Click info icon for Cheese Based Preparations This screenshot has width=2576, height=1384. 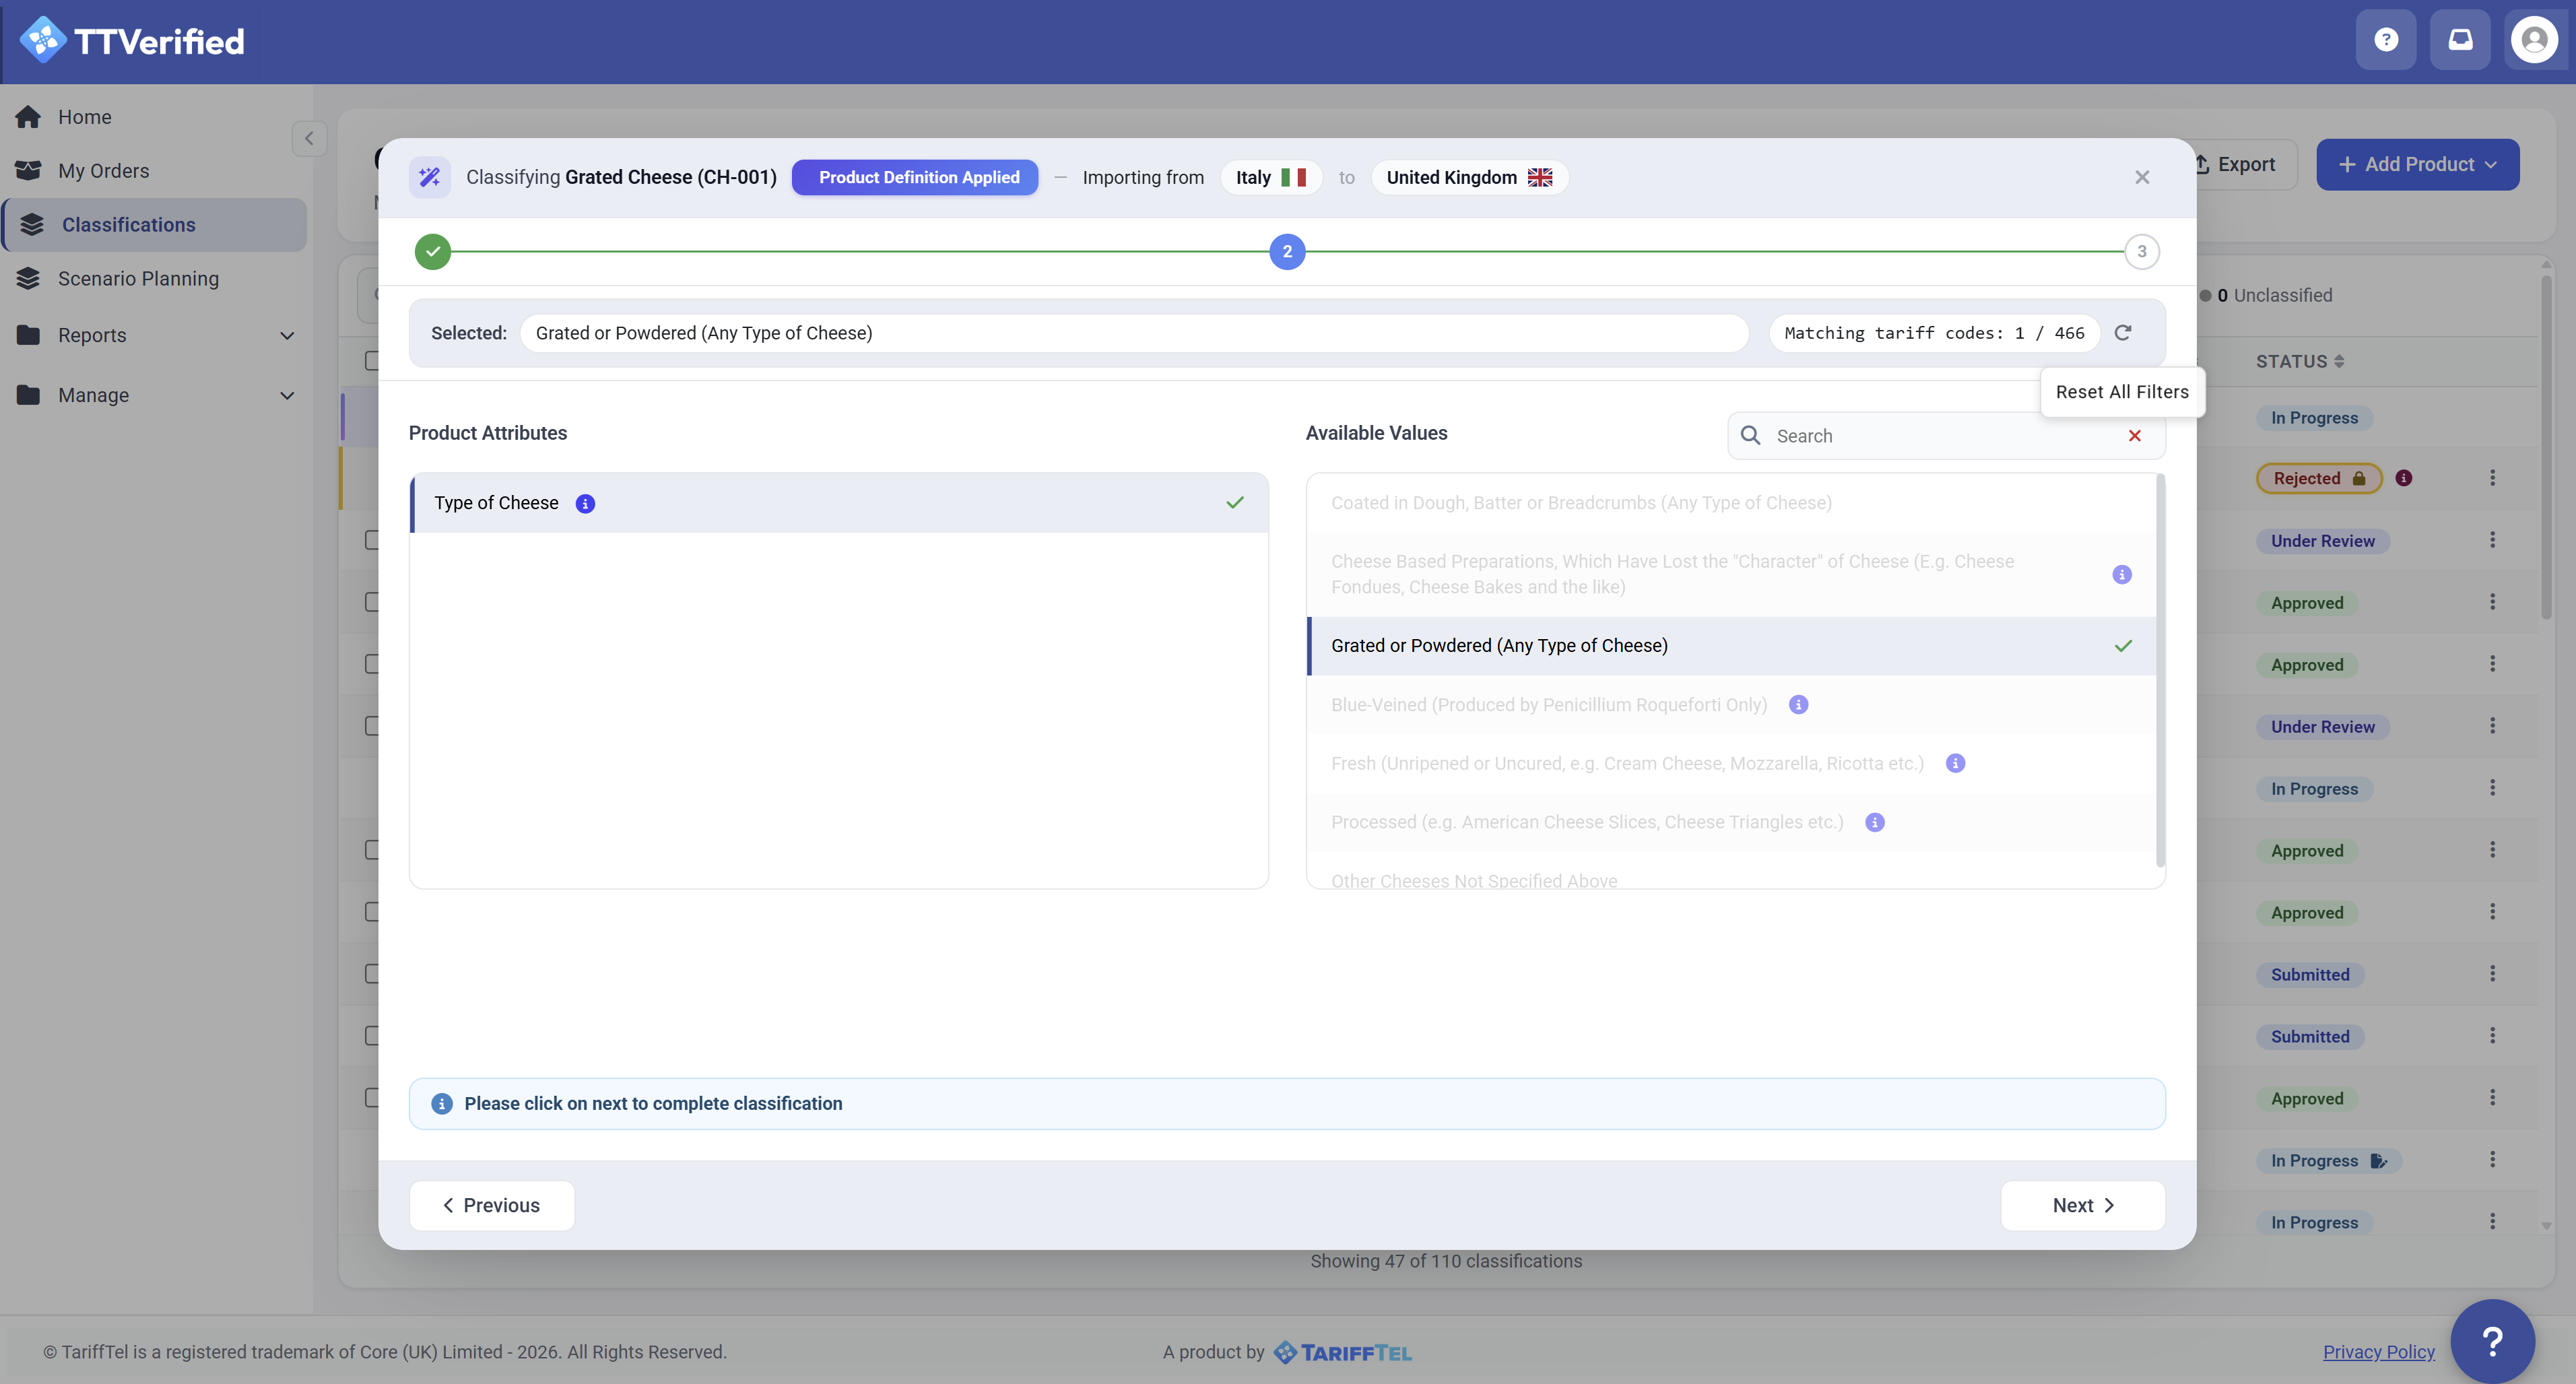[x=2121, y=574]
